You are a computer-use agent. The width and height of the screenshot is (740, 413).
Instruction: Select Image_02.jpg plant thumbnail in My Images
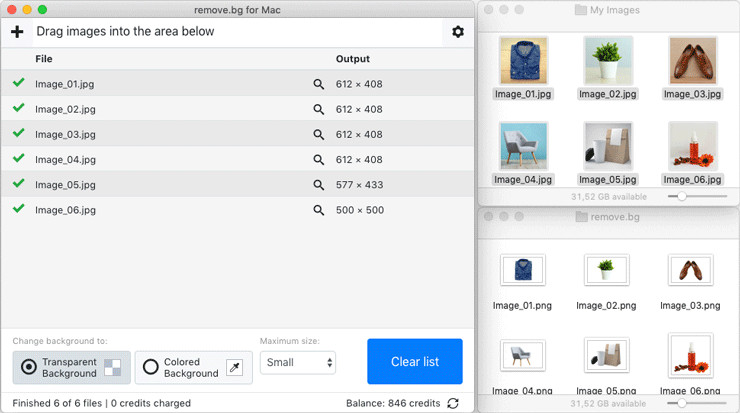(x=608, y=61)
